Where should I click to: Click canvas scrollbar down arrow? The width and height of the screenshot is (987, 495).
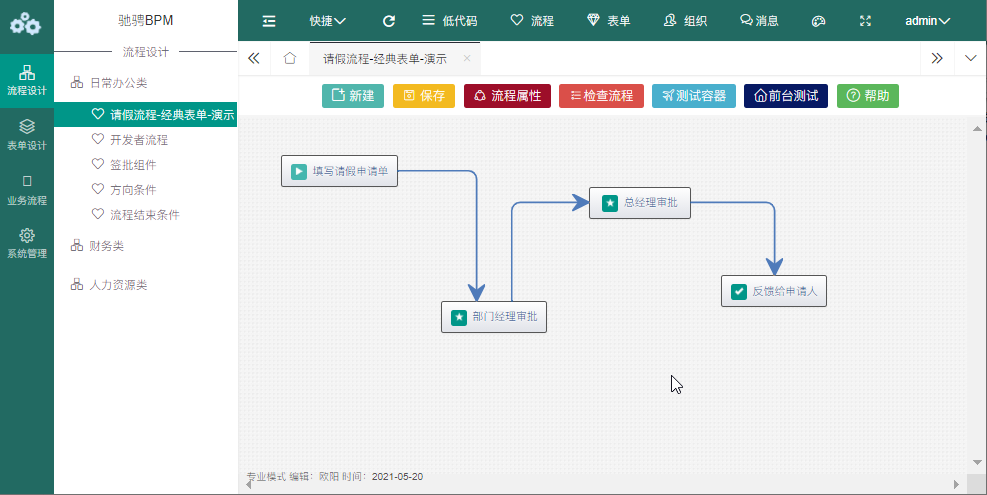[977, 462]
